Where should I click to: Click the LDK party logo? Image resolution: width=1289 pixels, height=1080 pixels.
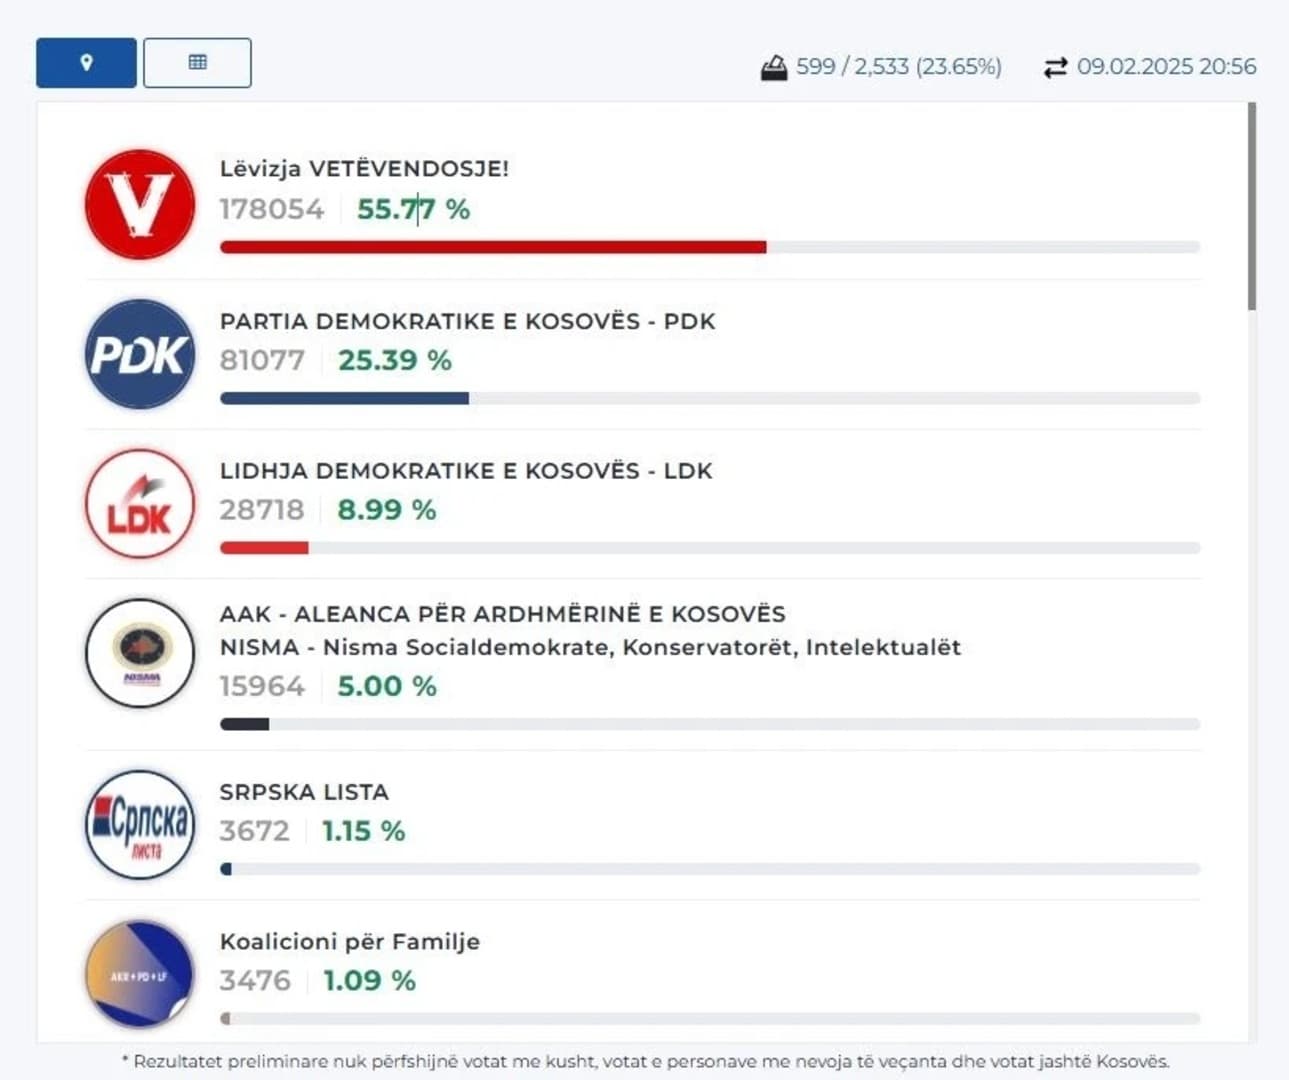click(x=139, y=504)
